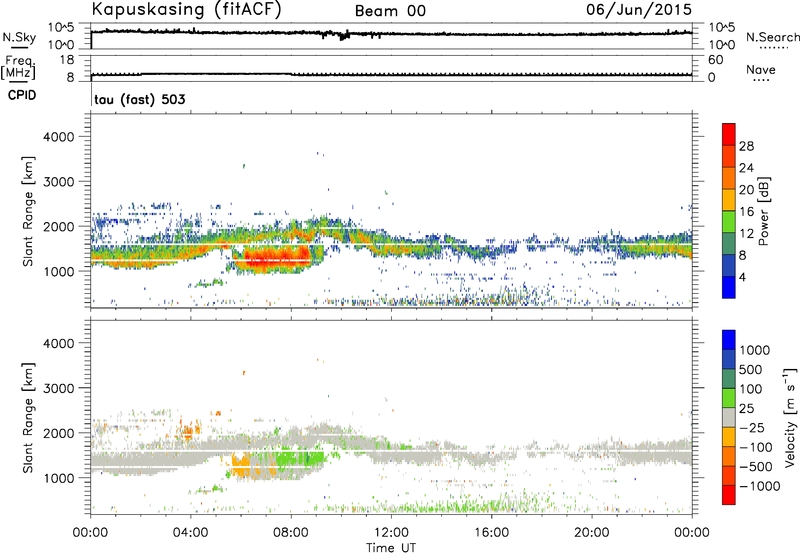Click the 'Power [dB]' colorbar label

(x=763, y=211)
